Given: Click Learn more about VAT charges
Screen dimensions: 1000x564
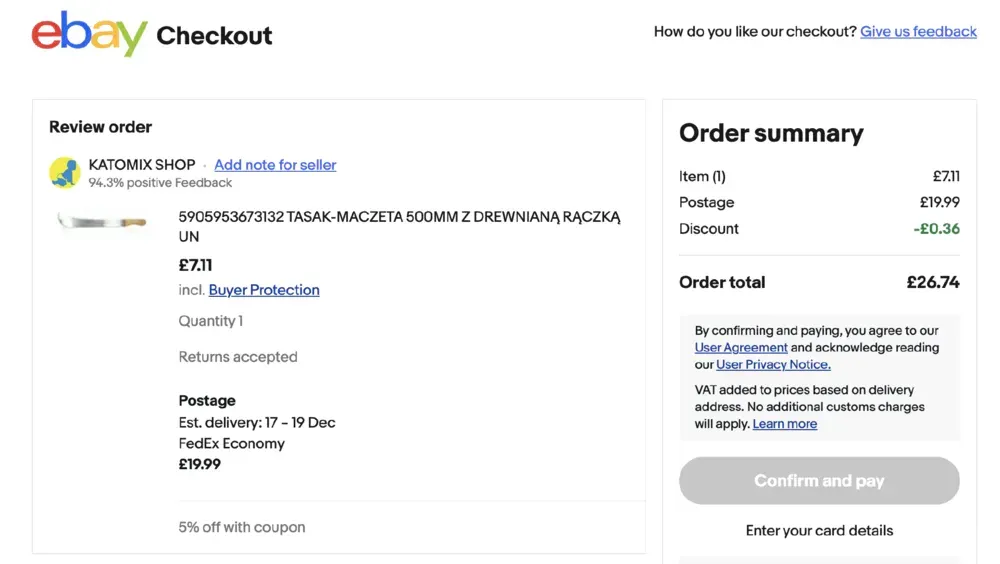Looking at the screenshot, I should click(x=784, y=424).
